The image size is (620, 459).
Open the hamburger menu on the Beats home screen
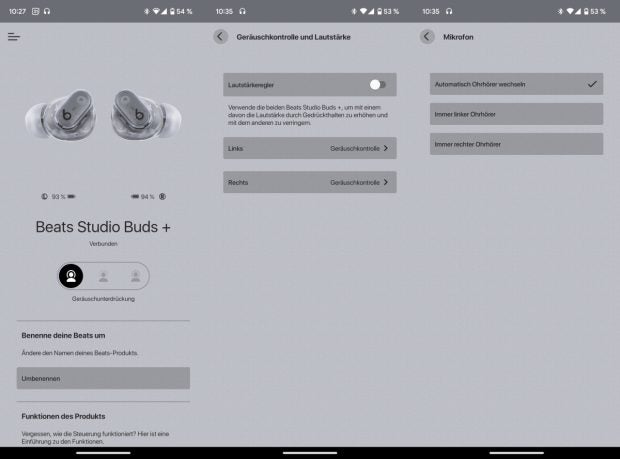coord(14,37)
